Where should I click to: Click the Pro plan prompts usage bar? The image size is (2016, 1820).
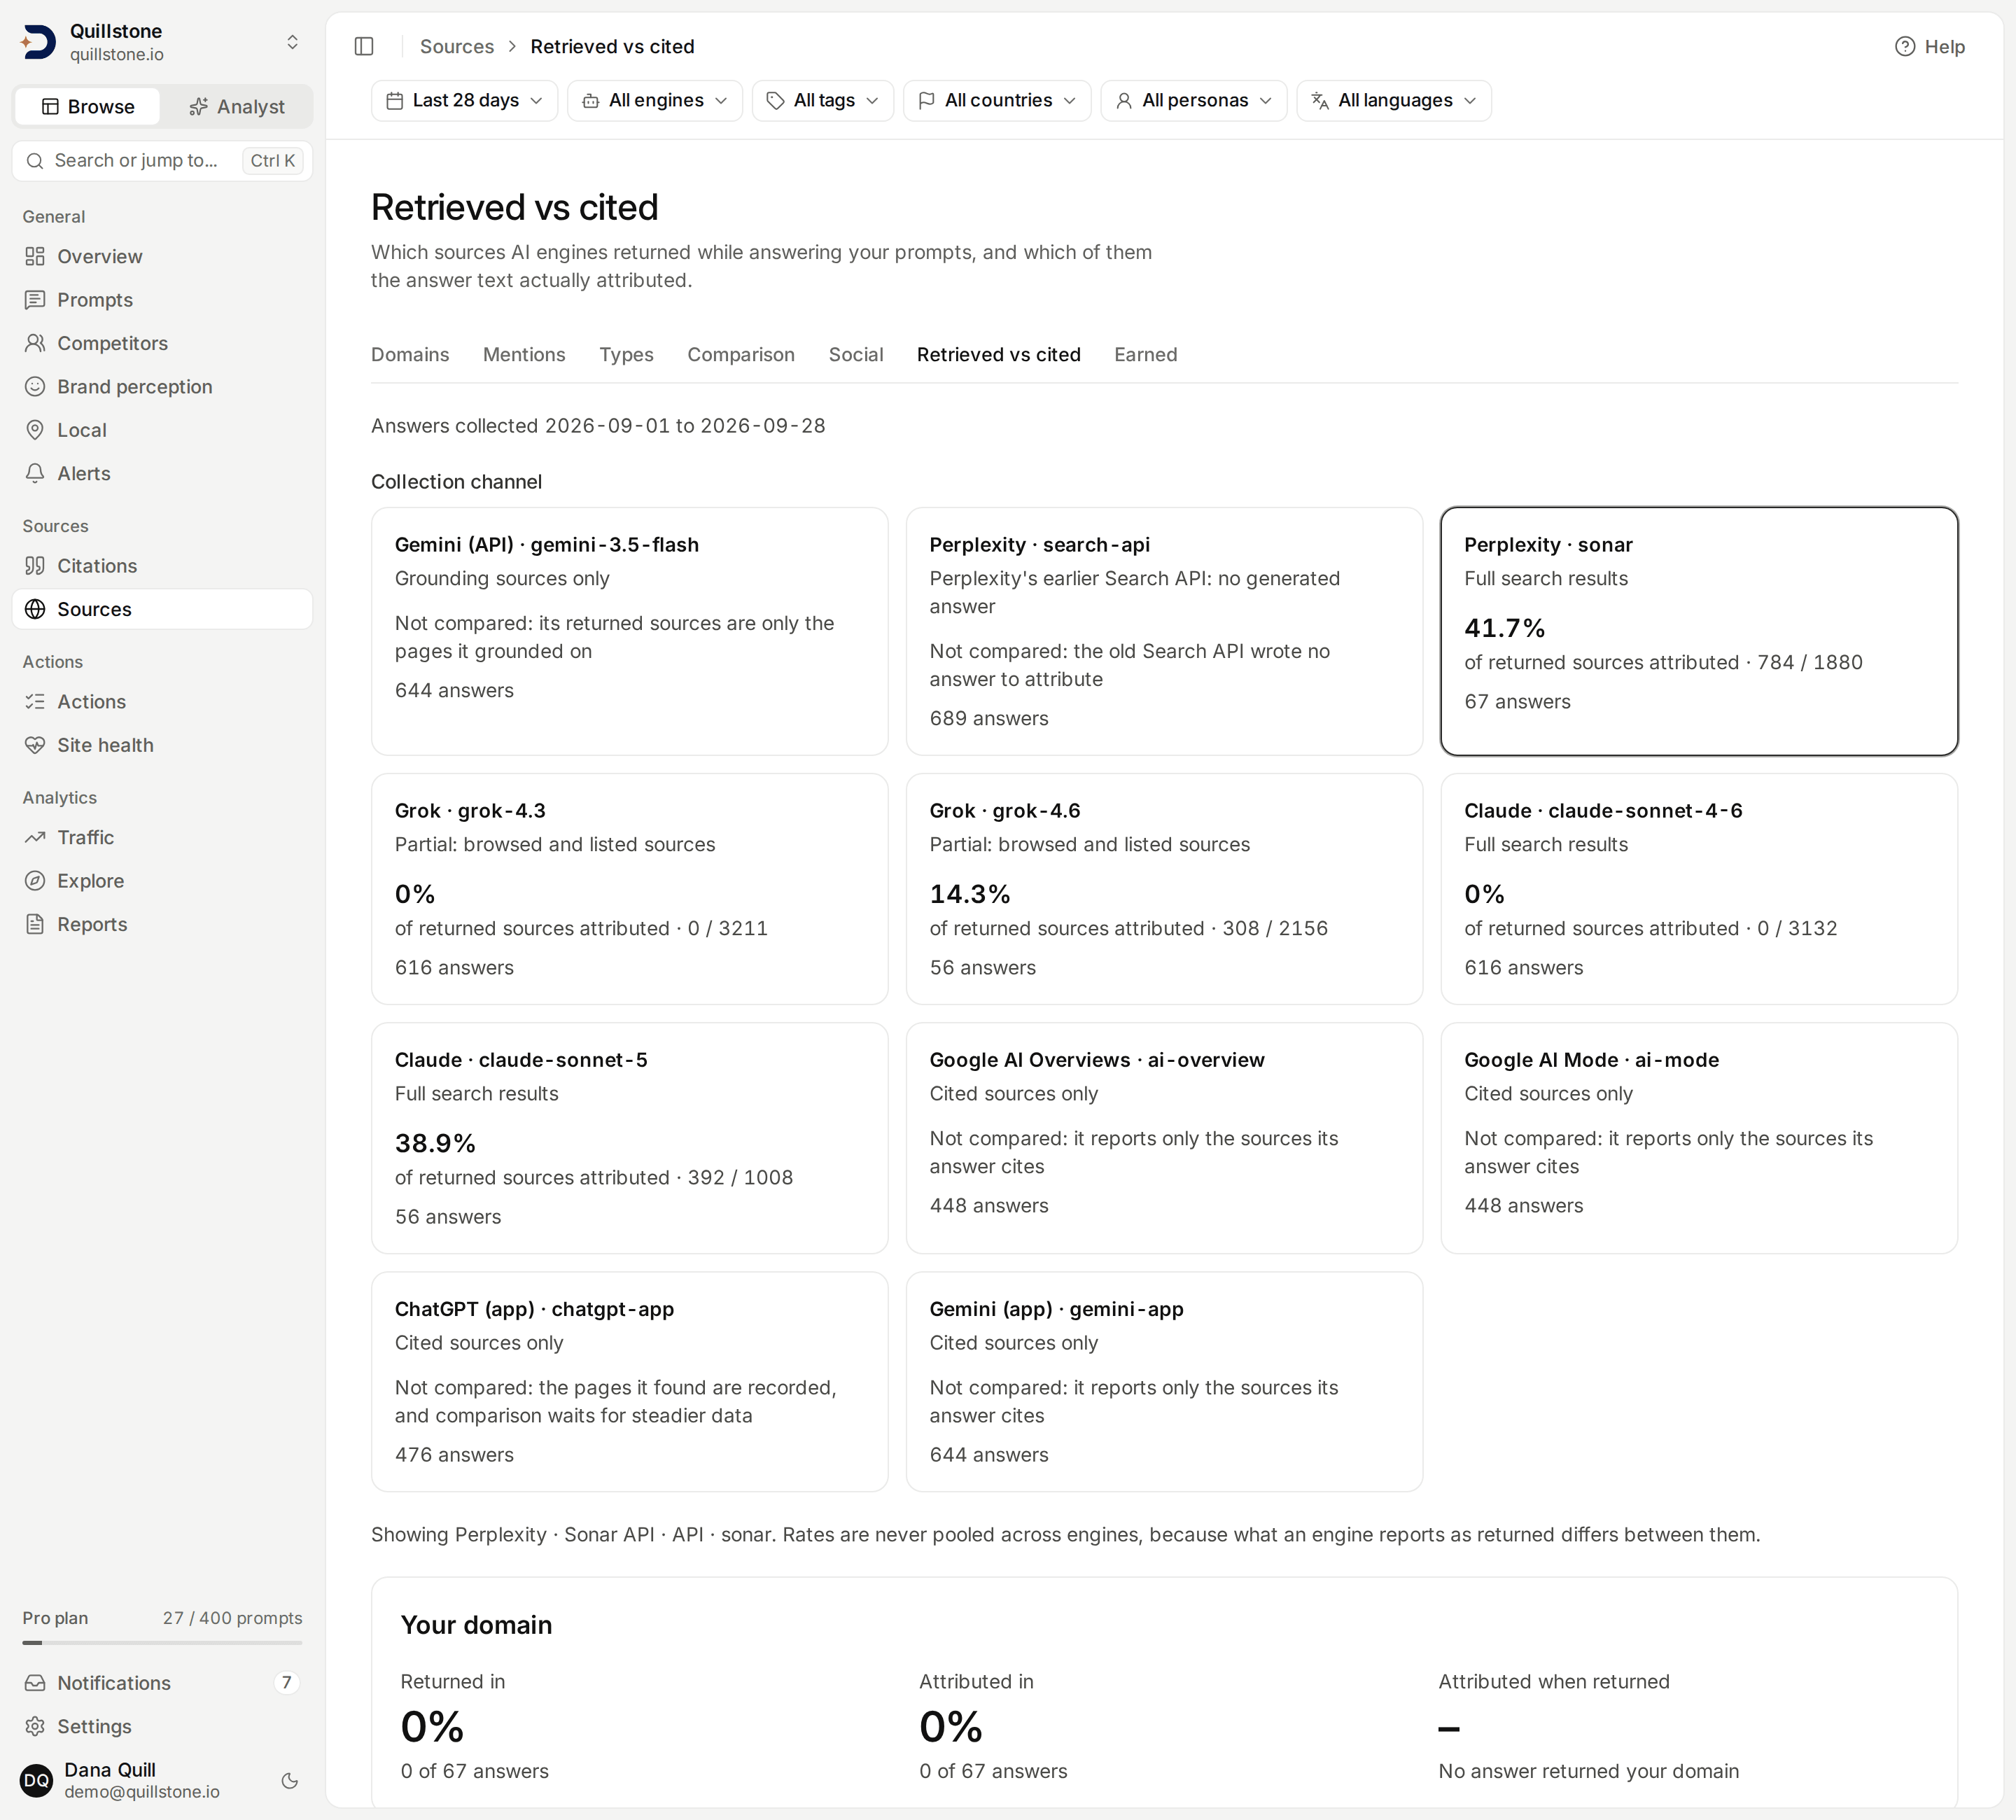(x=162, y=1642)
